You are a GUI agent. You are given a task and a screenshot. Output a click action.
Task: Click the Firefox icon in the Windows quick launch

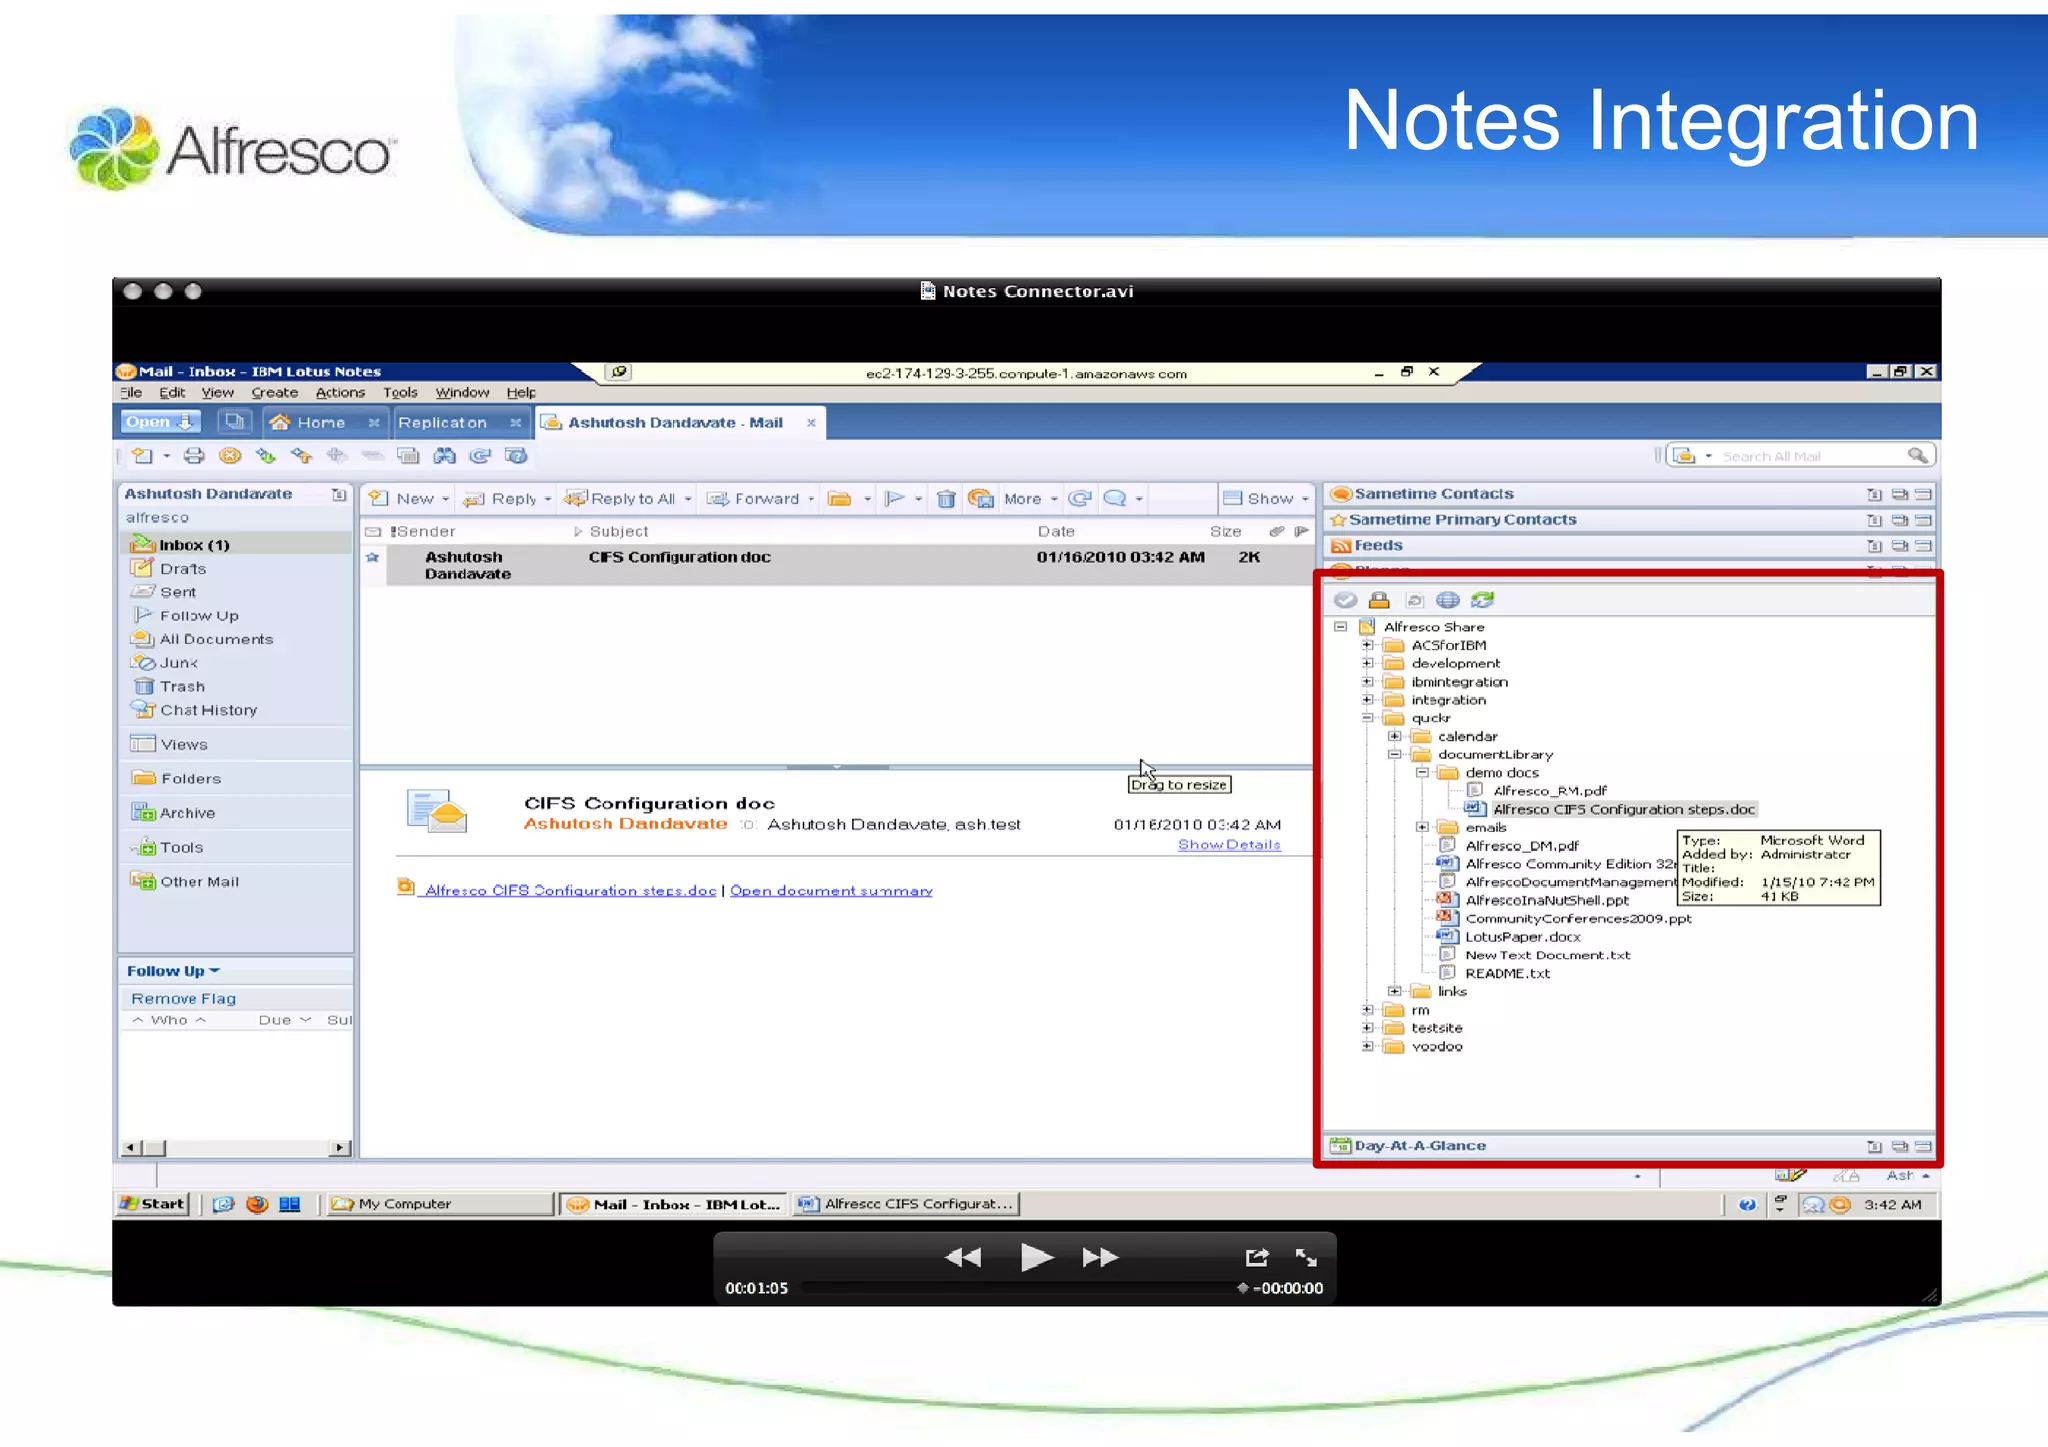(257, 1204)
